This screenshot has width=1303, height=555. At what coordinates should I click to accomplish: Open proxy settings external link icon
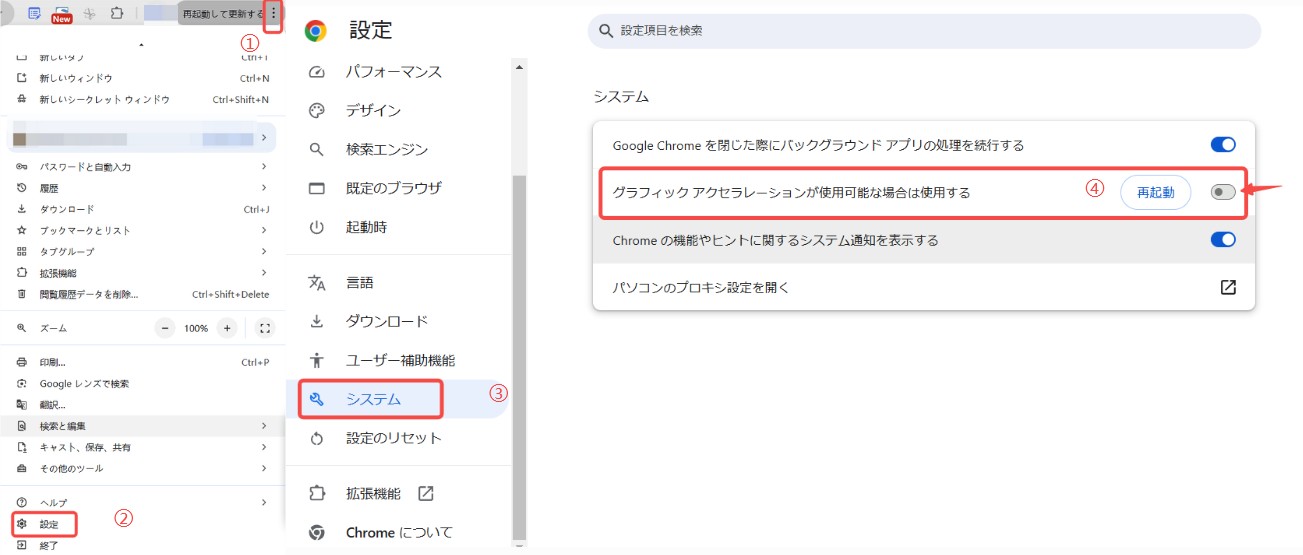pos(1228,287)
